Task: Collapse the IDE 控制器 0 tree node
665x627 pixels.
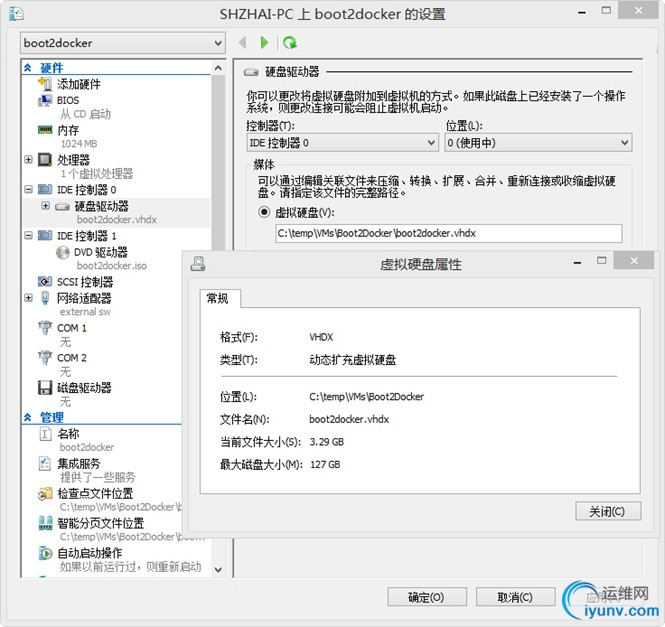Action: [x=28, y=189]
